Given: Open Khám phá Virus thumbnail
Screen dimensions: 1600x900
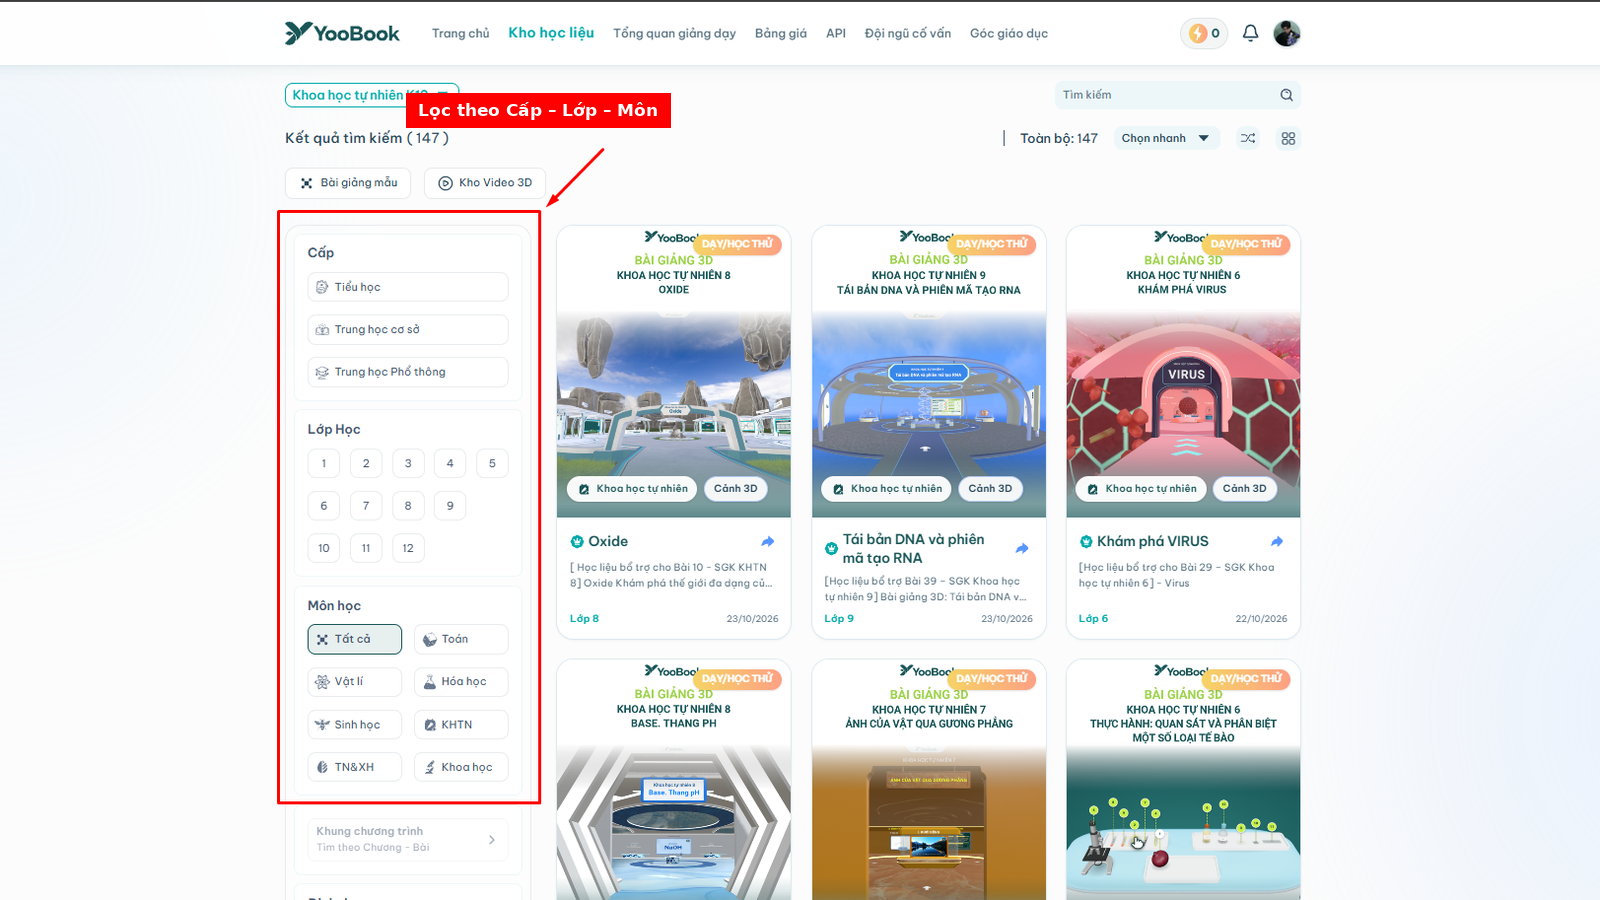Looking at the screenshot, I should (x=1183, y=372).
